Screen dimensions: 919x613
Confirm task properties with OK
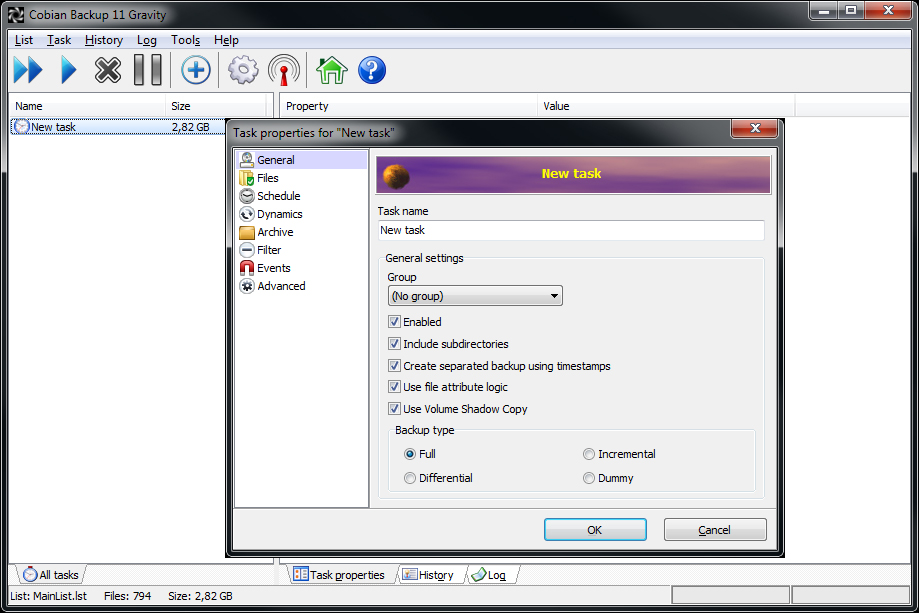(x=595, y=530)
